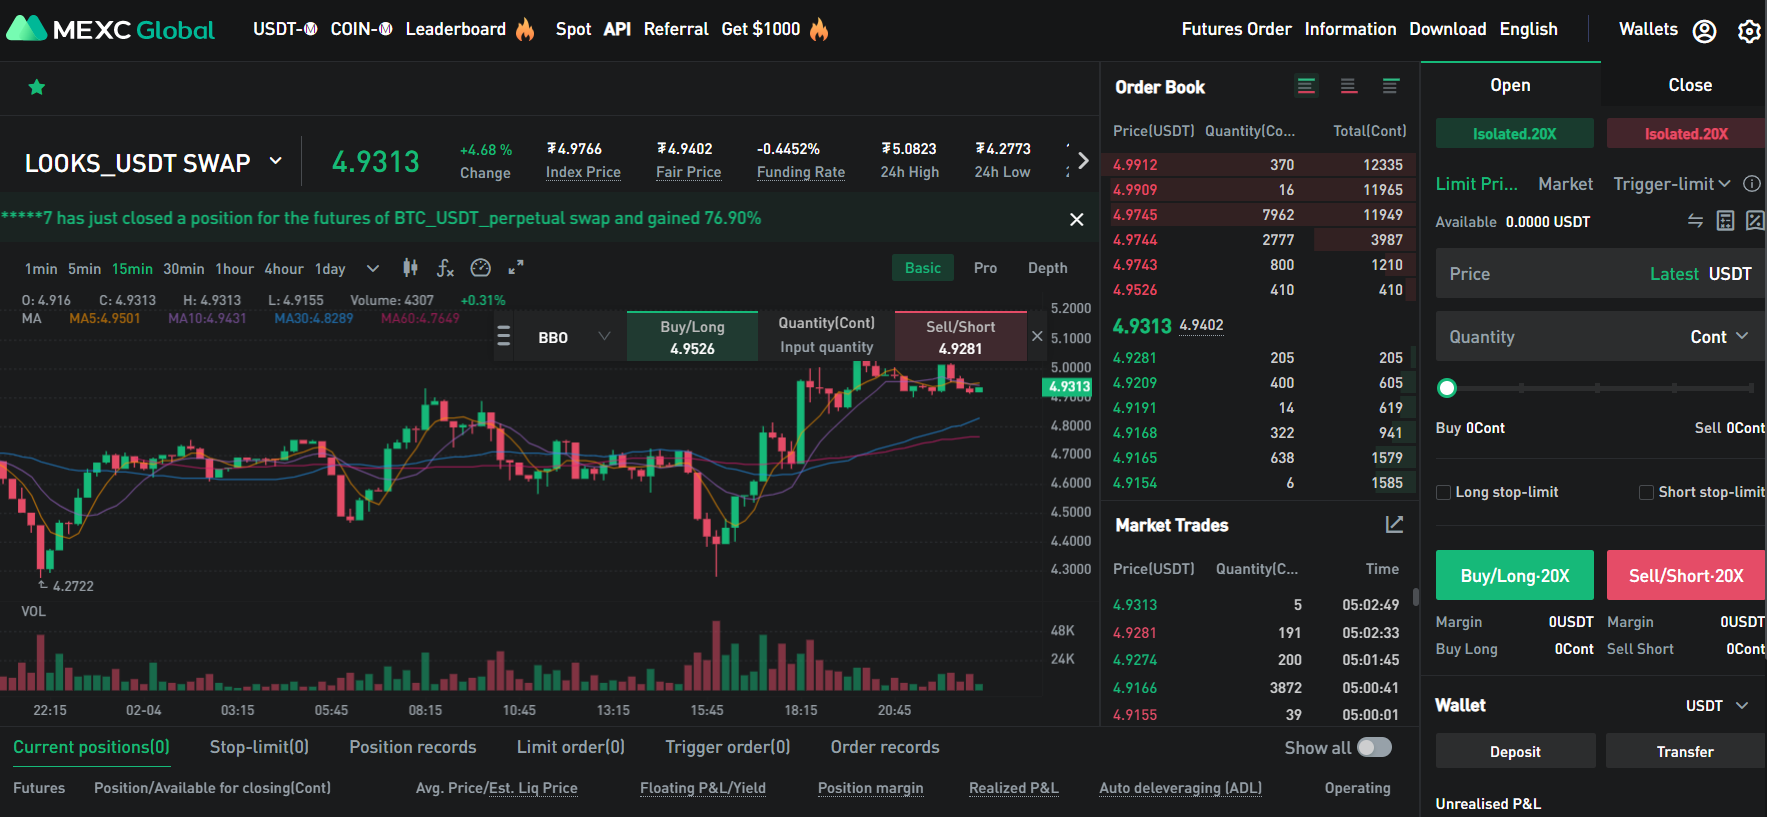Open USDT-M futures menu
Viewport: 1767px width, 817px height.
pos(285,29)
